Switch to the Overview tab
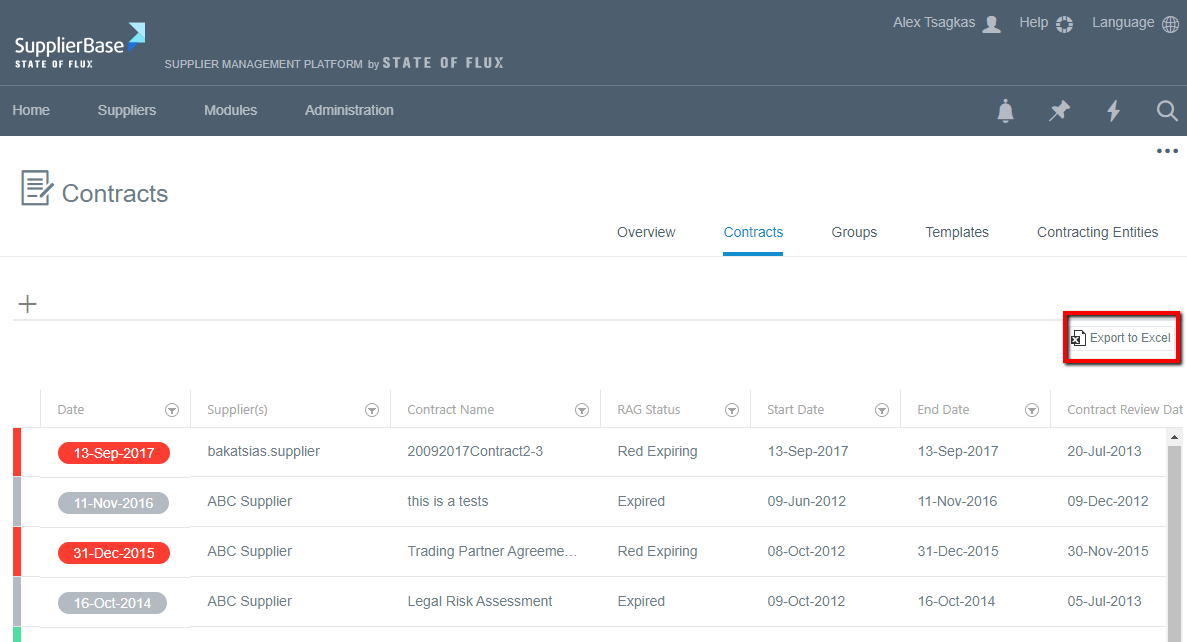 [x=646, y=232]
